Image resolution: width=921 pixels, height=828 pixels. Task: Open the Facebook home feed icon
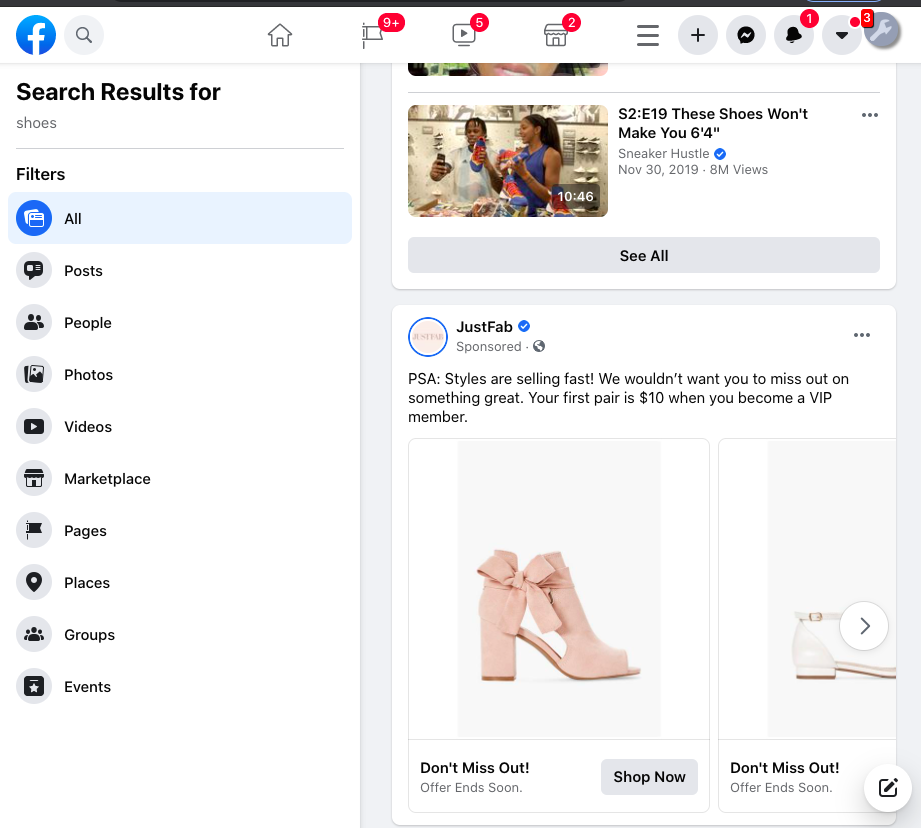279,34
